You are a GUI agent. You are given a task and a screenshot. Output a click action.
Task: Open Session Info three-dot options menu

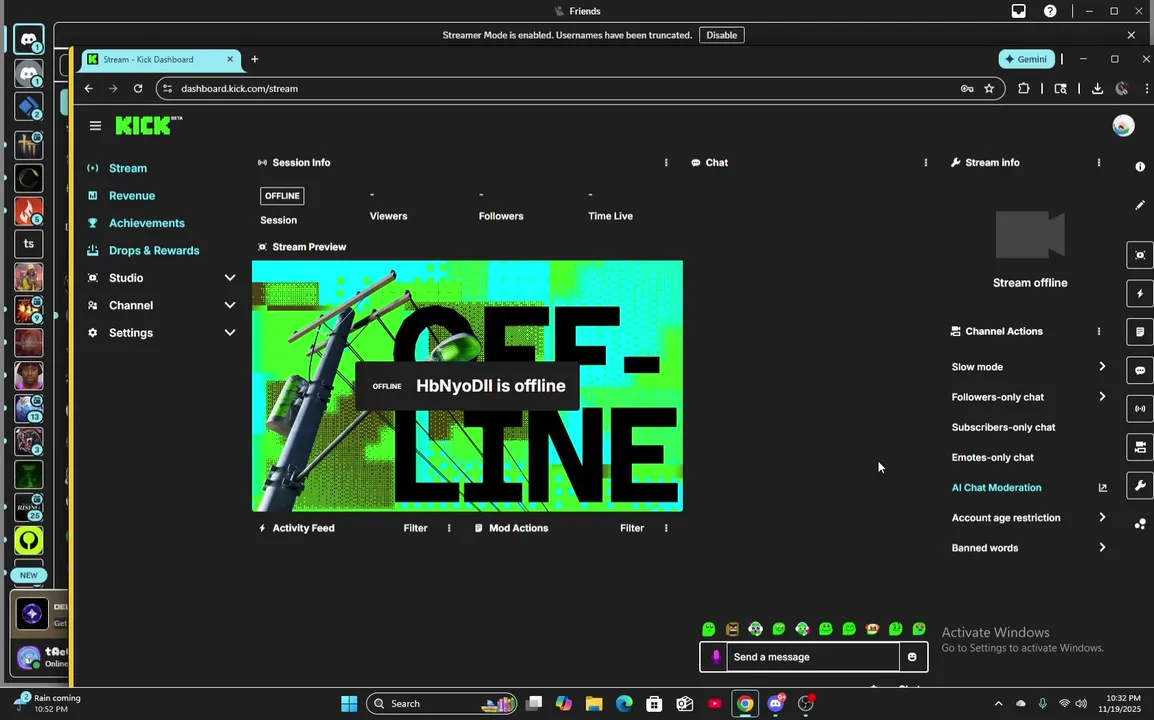666,163
